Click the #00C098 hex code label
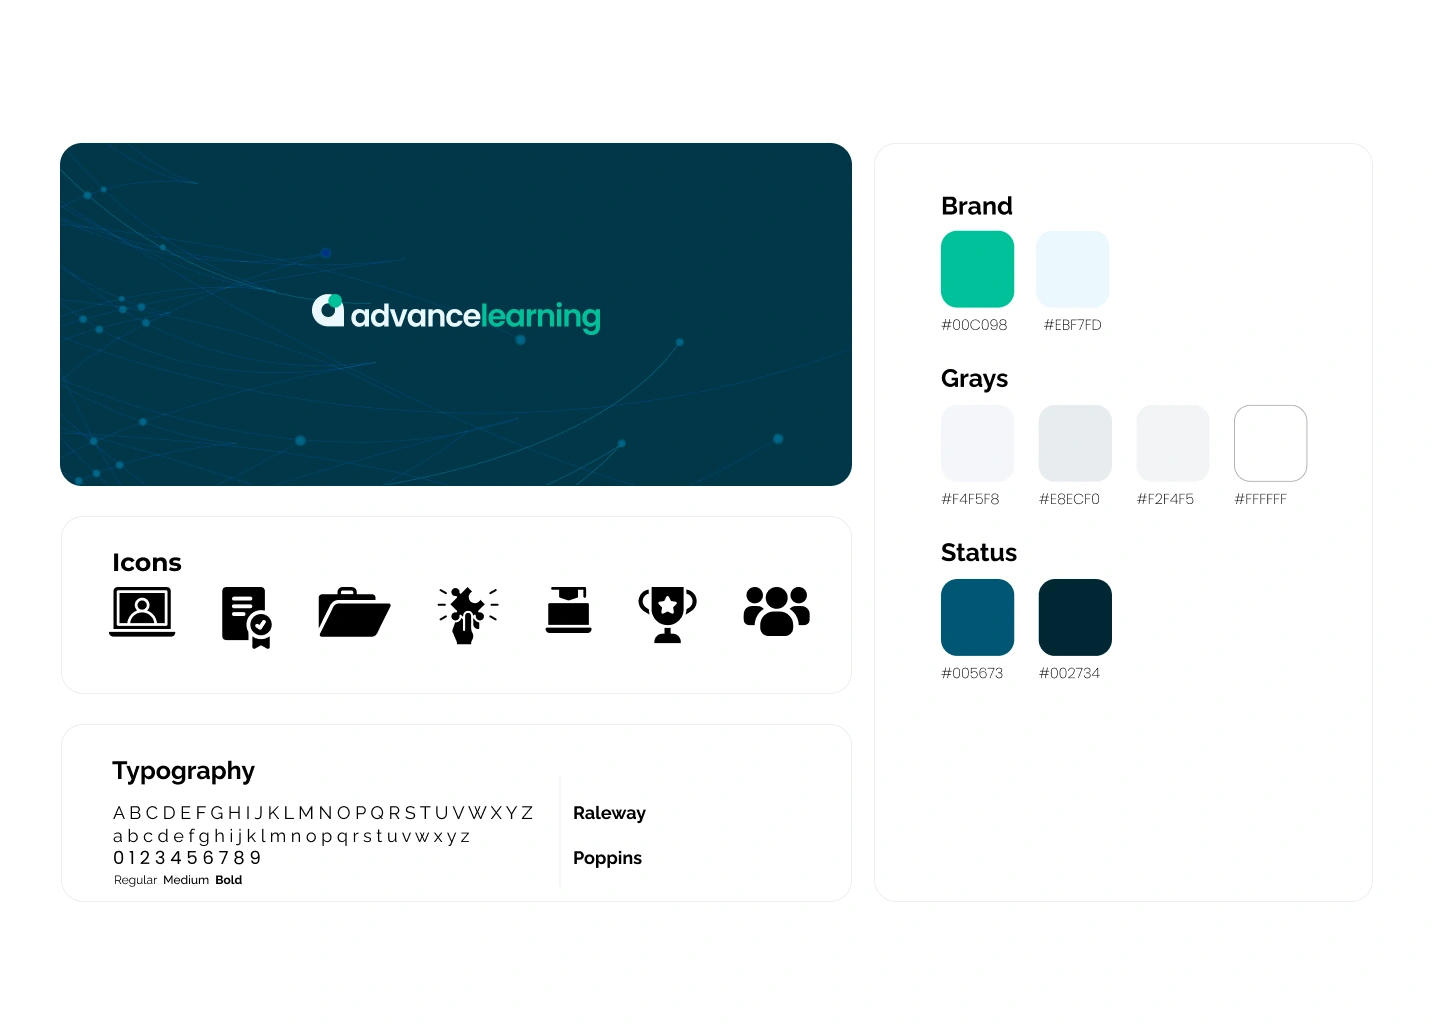Image resolution: width=1440 pixels, height=1024 pixels. (x=974, y=325)
